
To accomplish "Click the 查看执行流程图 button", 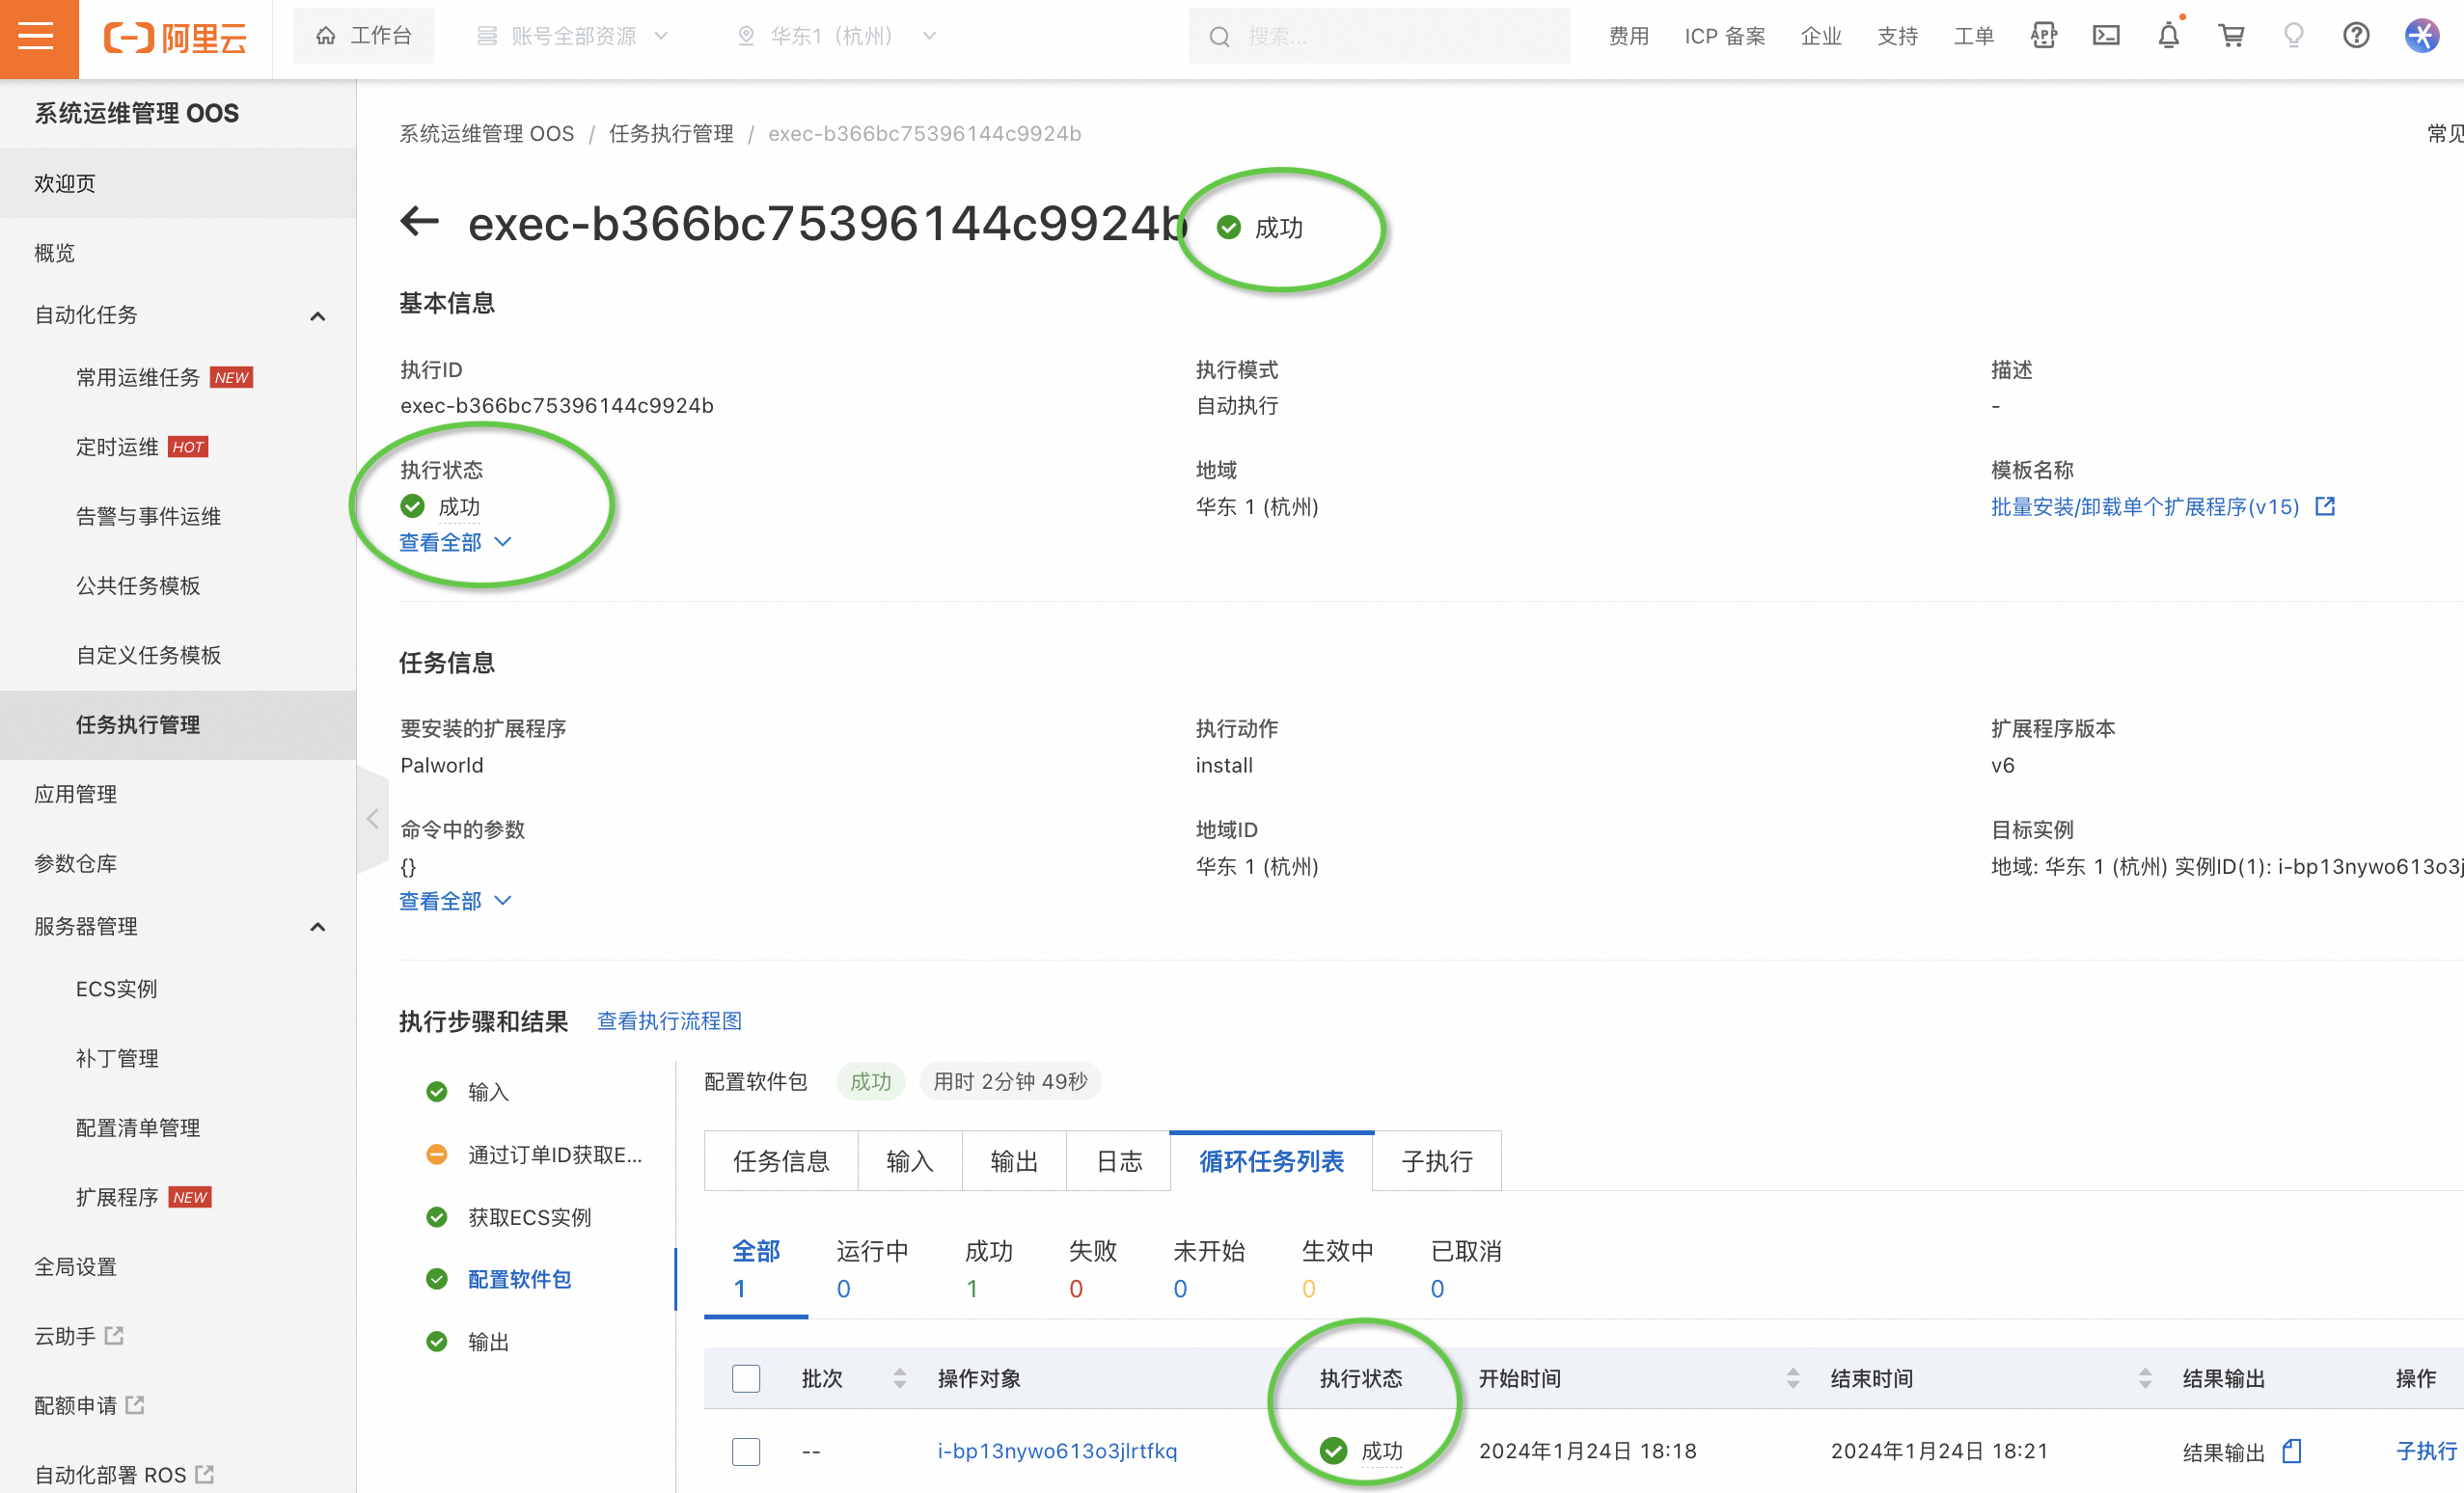I will (x=671, y=1021).
